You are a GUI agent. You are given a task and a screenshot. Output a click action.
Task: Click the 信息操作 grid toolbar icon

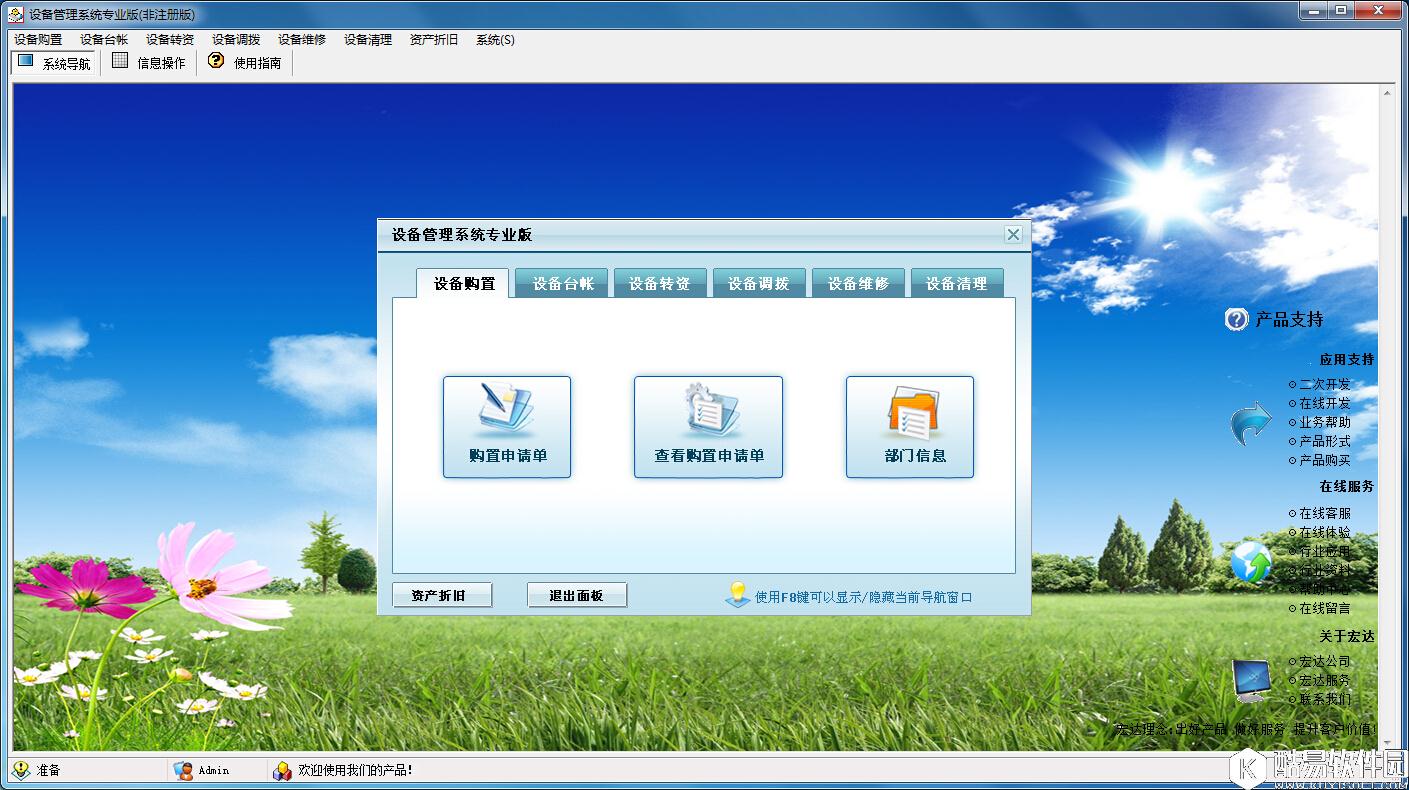(147, 61)
